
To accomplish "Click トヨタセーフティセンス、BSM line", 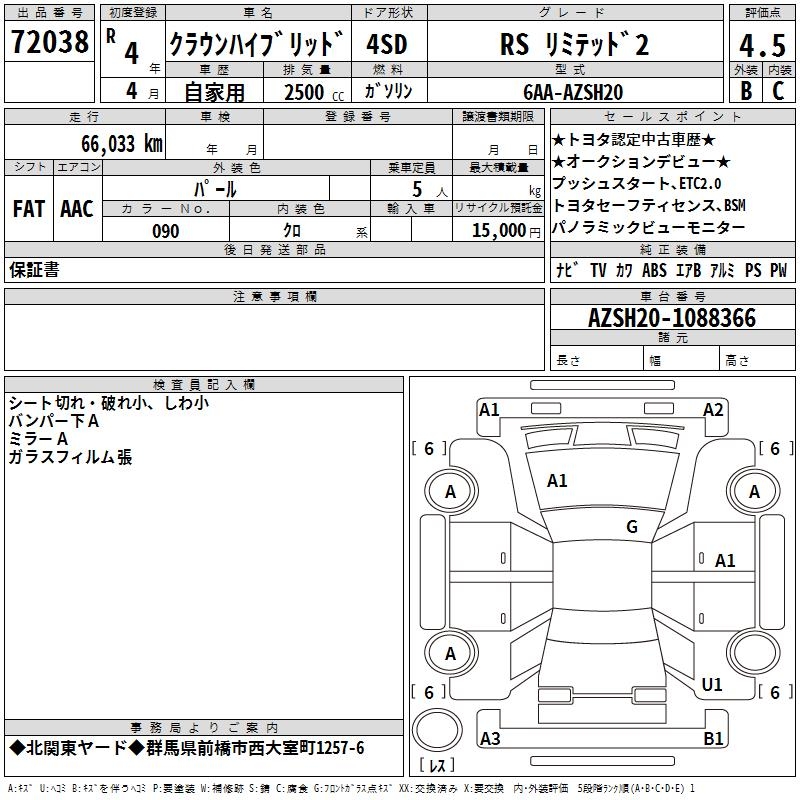I will click(649, 205).
